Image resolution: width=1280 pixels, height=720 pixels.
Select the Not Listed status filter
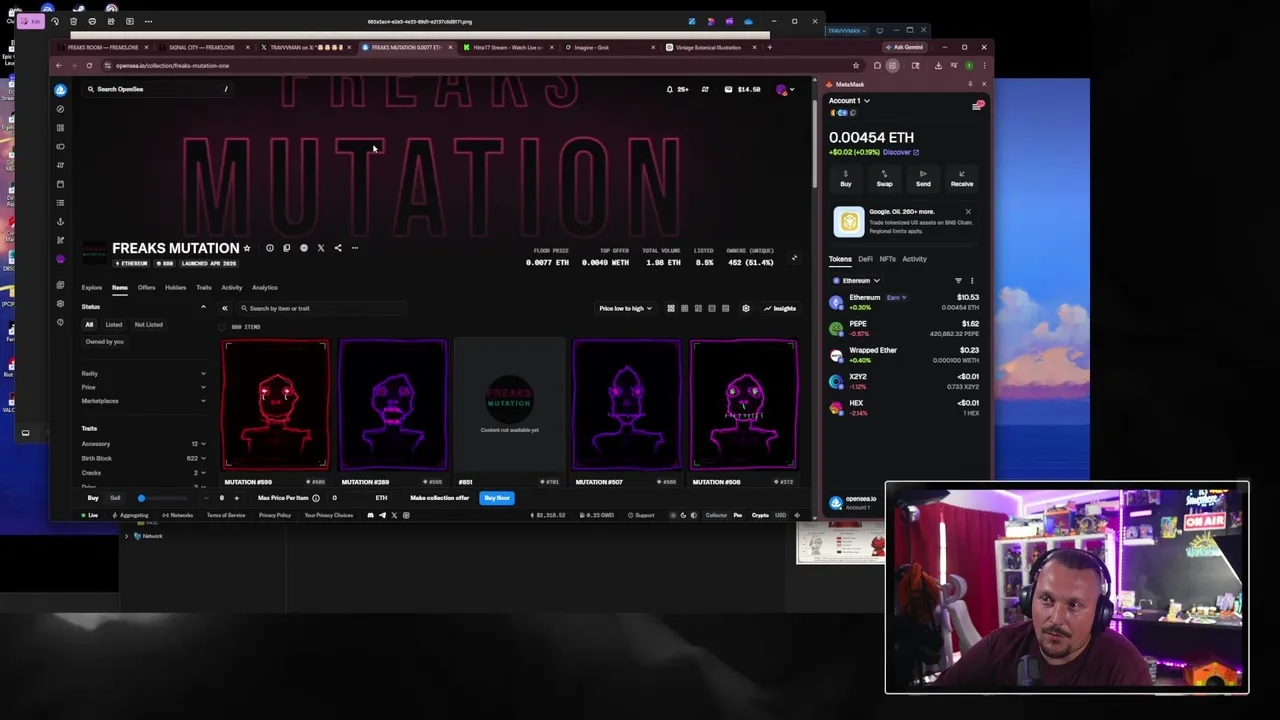(x=148, y=325)
